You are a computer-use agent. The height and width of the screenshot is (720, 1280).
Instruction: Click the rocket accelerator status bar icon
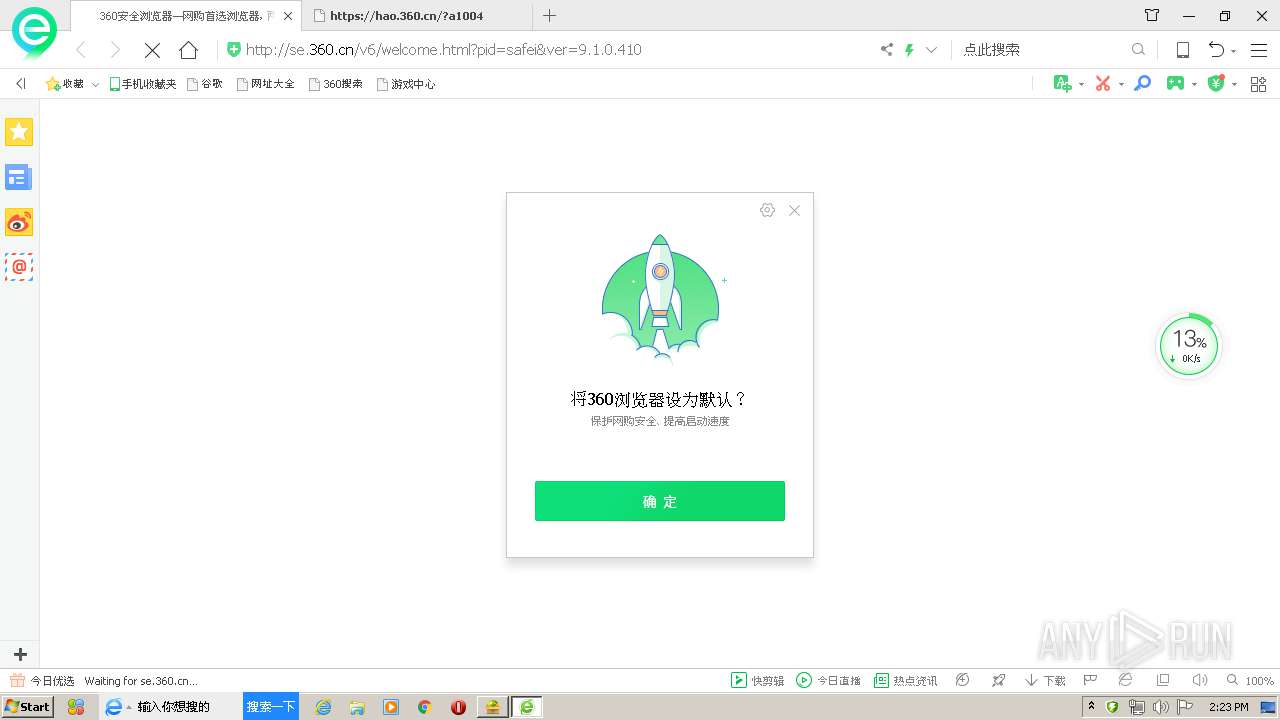998,680
